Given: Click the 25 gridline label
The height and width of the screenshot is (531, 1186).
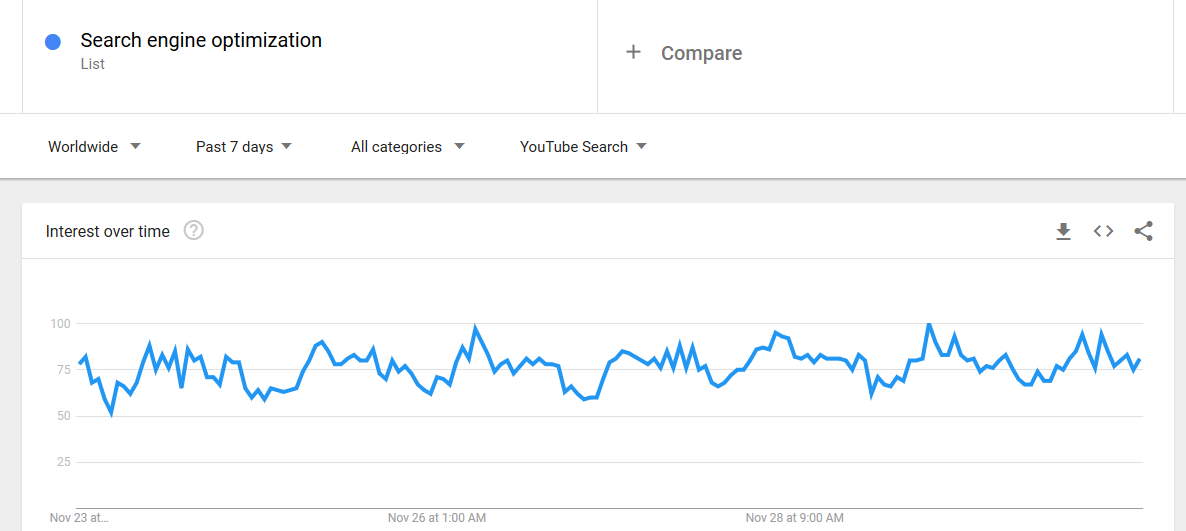Looking at the screenshot, I should [64, 462].
